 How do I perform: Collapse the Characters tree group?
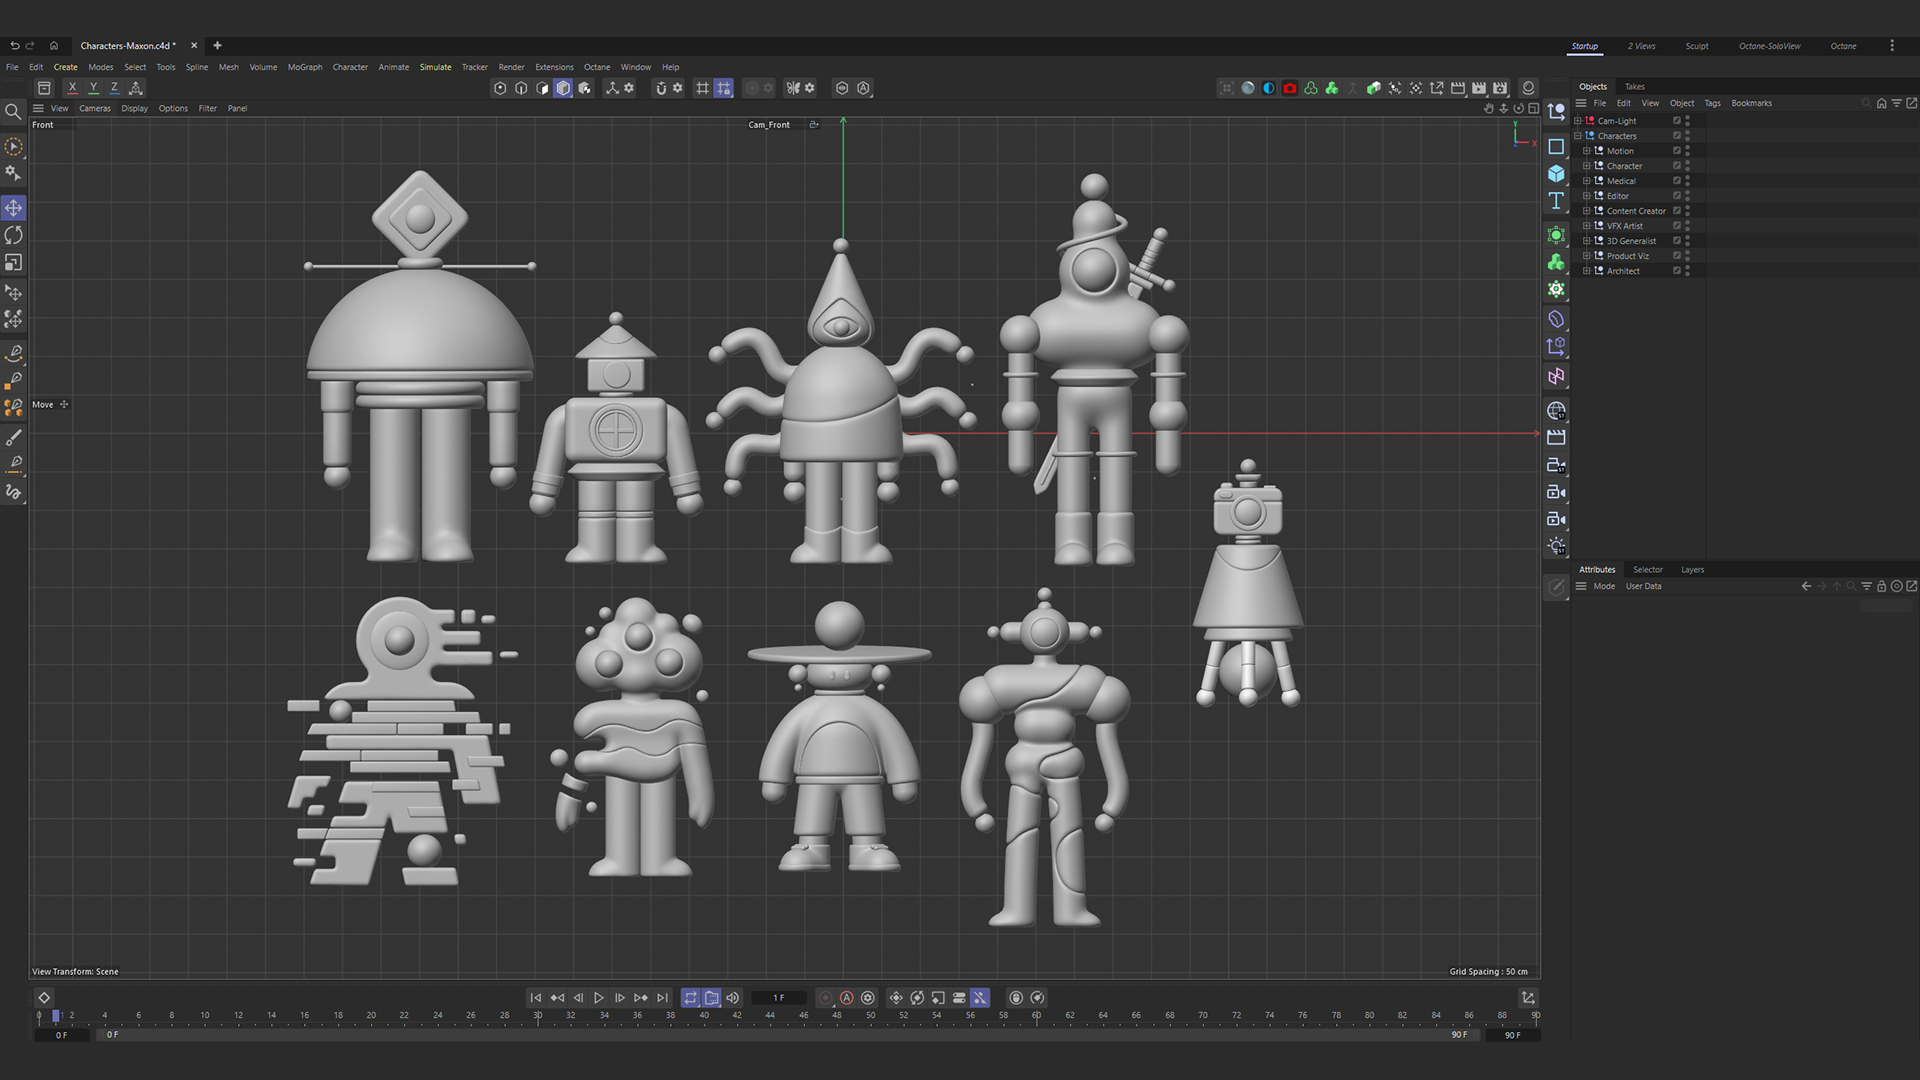[x=1578, y=136]
